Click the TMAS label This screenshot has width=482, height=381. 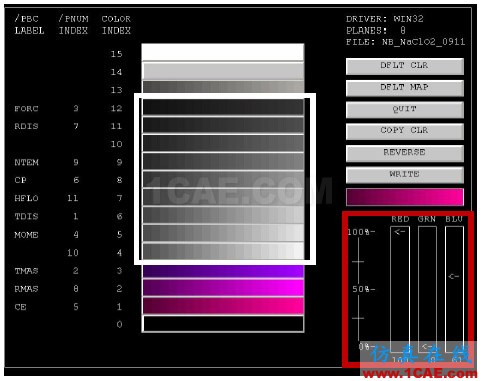tap(26, 271)
